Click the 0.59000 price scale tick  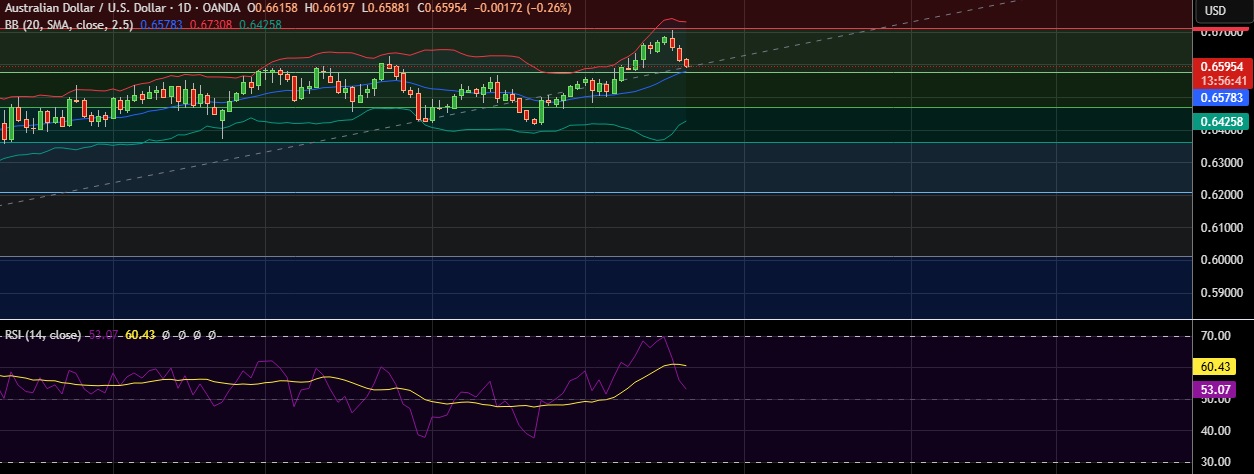pos(1222,293)
